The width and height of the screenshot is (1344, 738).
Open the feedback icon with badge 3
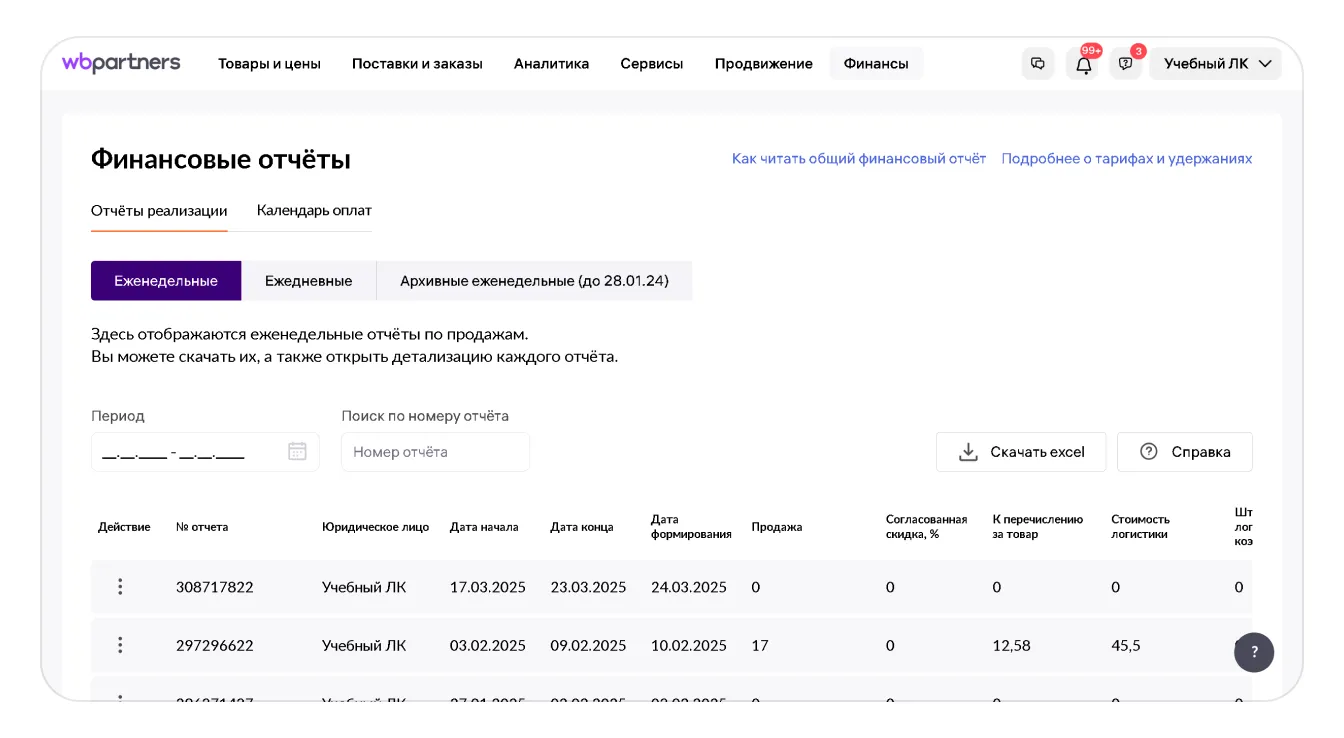coord(1126,64)
